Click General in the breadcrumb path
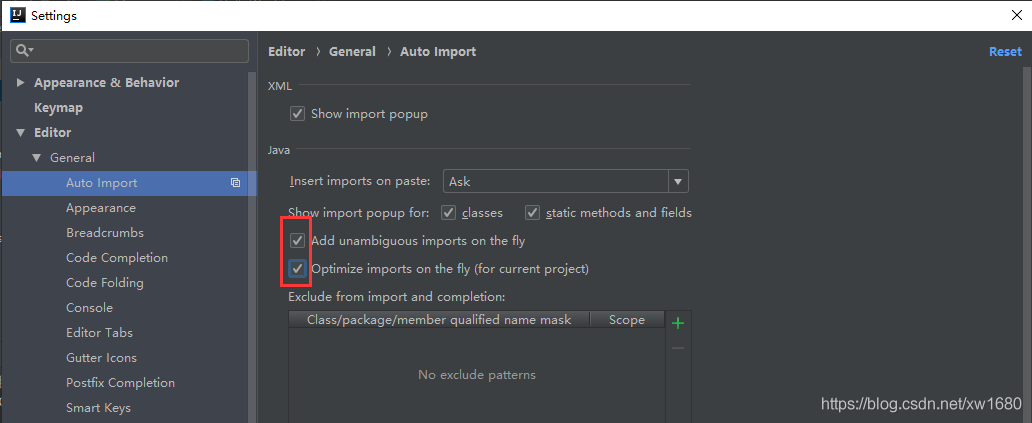The width and height of the screenshot is (1032, 423). 352,51
